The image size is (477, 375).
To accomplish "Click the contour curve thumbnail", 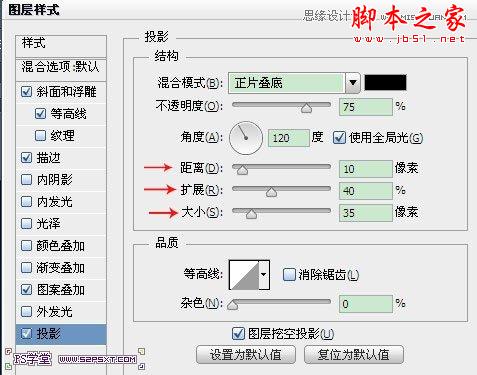I will pyautogui.click(x=244, y=275).
